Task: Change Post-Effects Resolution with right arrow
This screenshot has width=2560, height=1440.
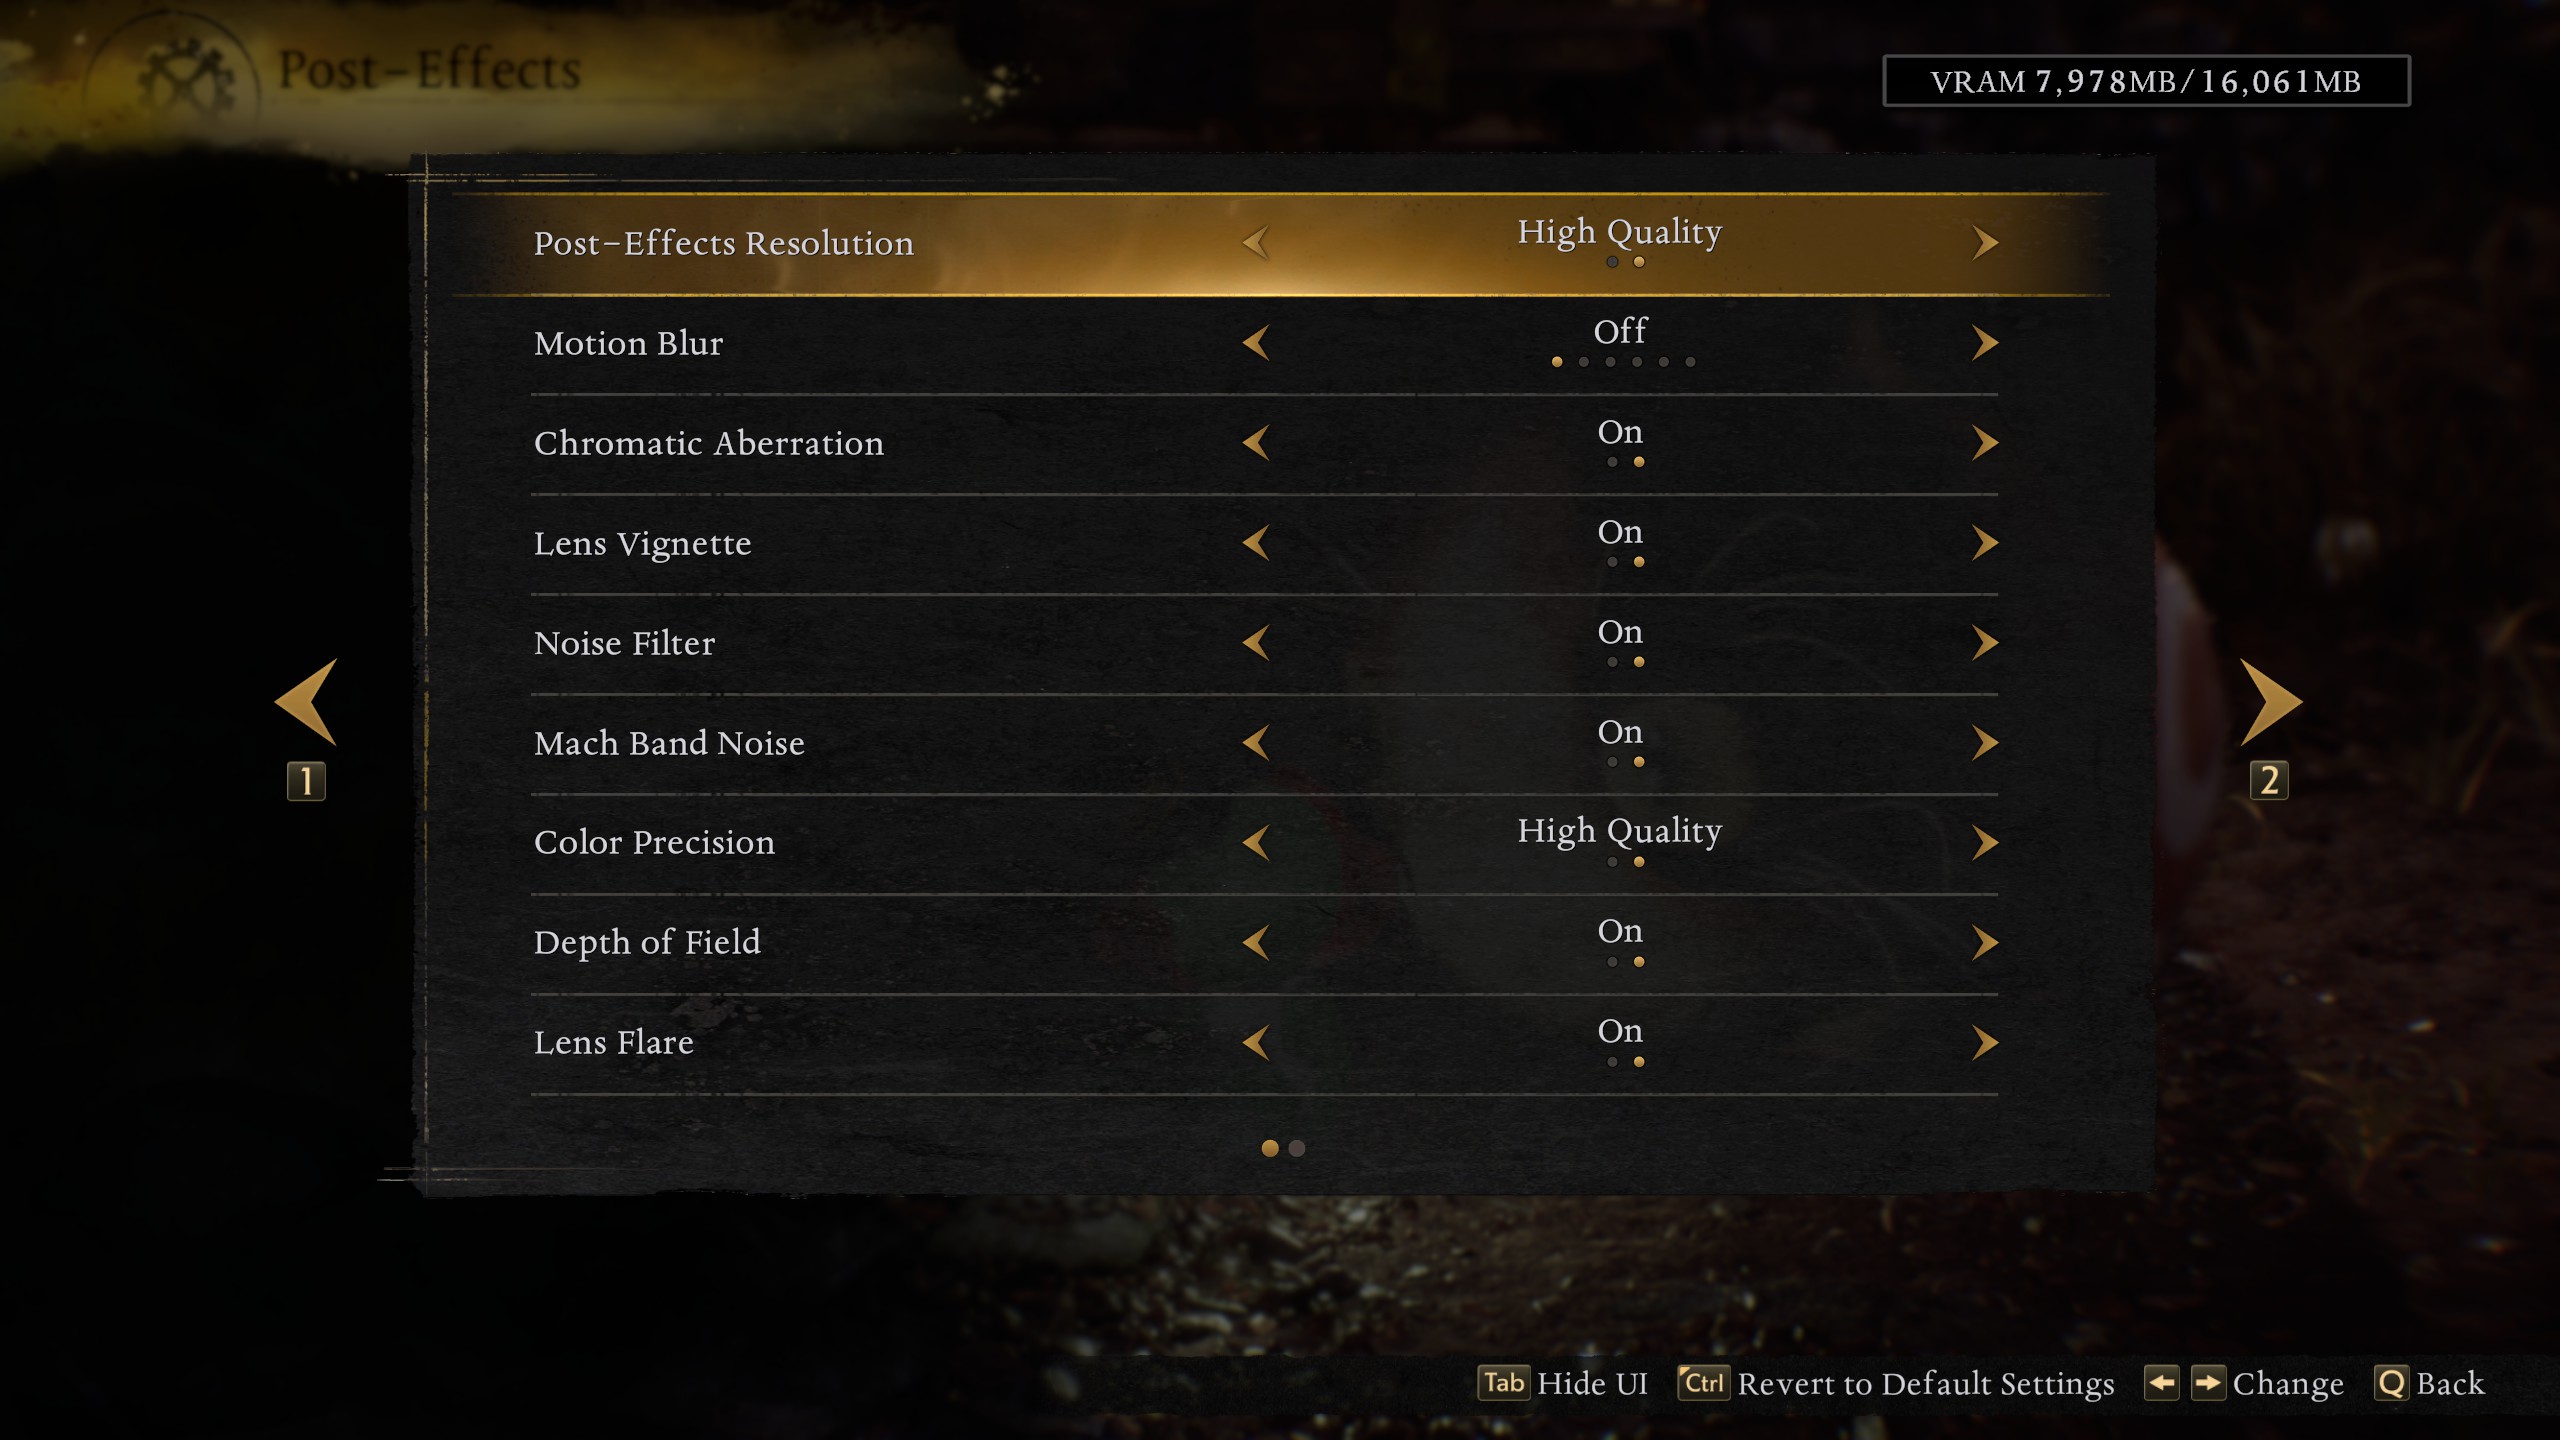Action: tap(1985, 243)
